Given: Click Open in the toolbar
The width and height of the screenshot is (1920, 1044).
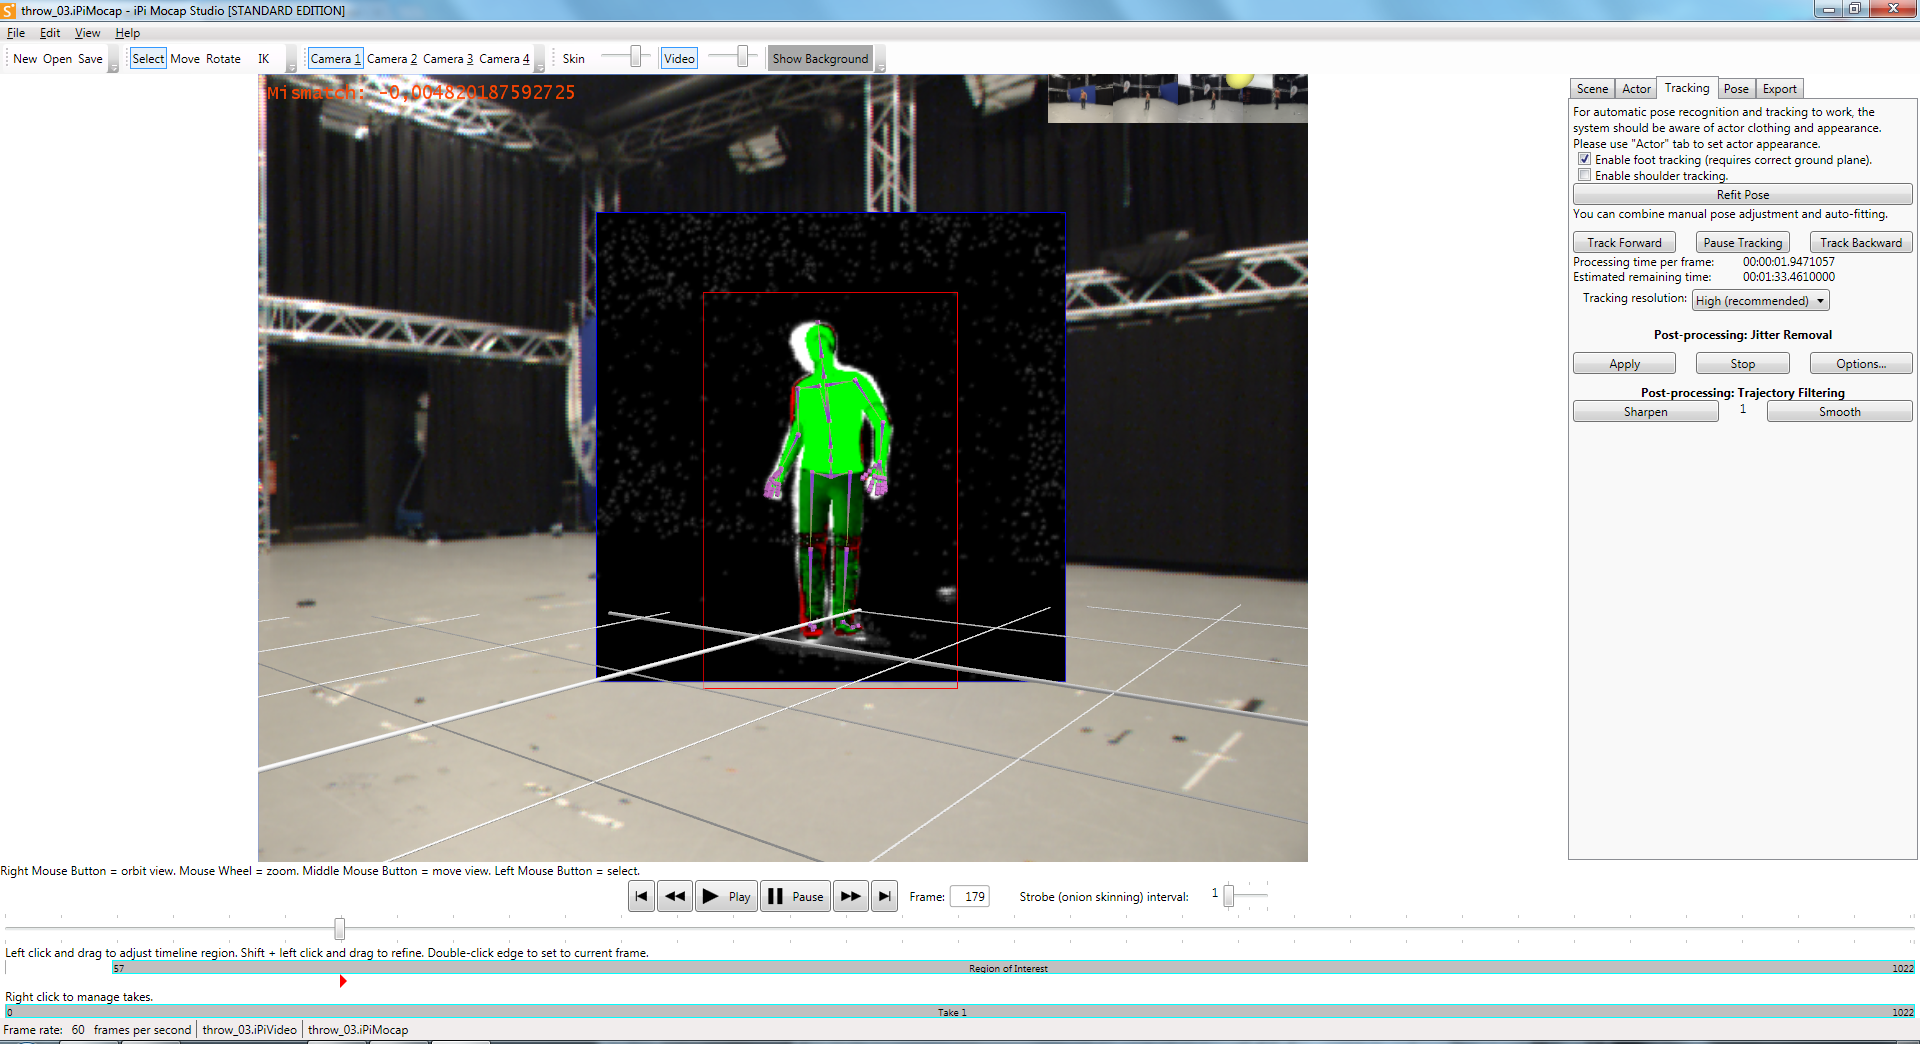Looking at the screenshot, I should point(57,59).
